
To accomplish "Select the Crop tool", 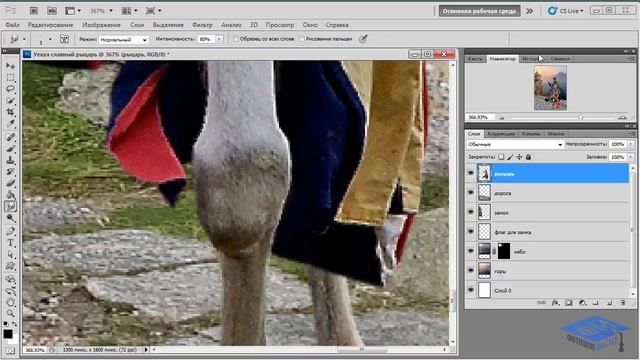I will [11, 112].
